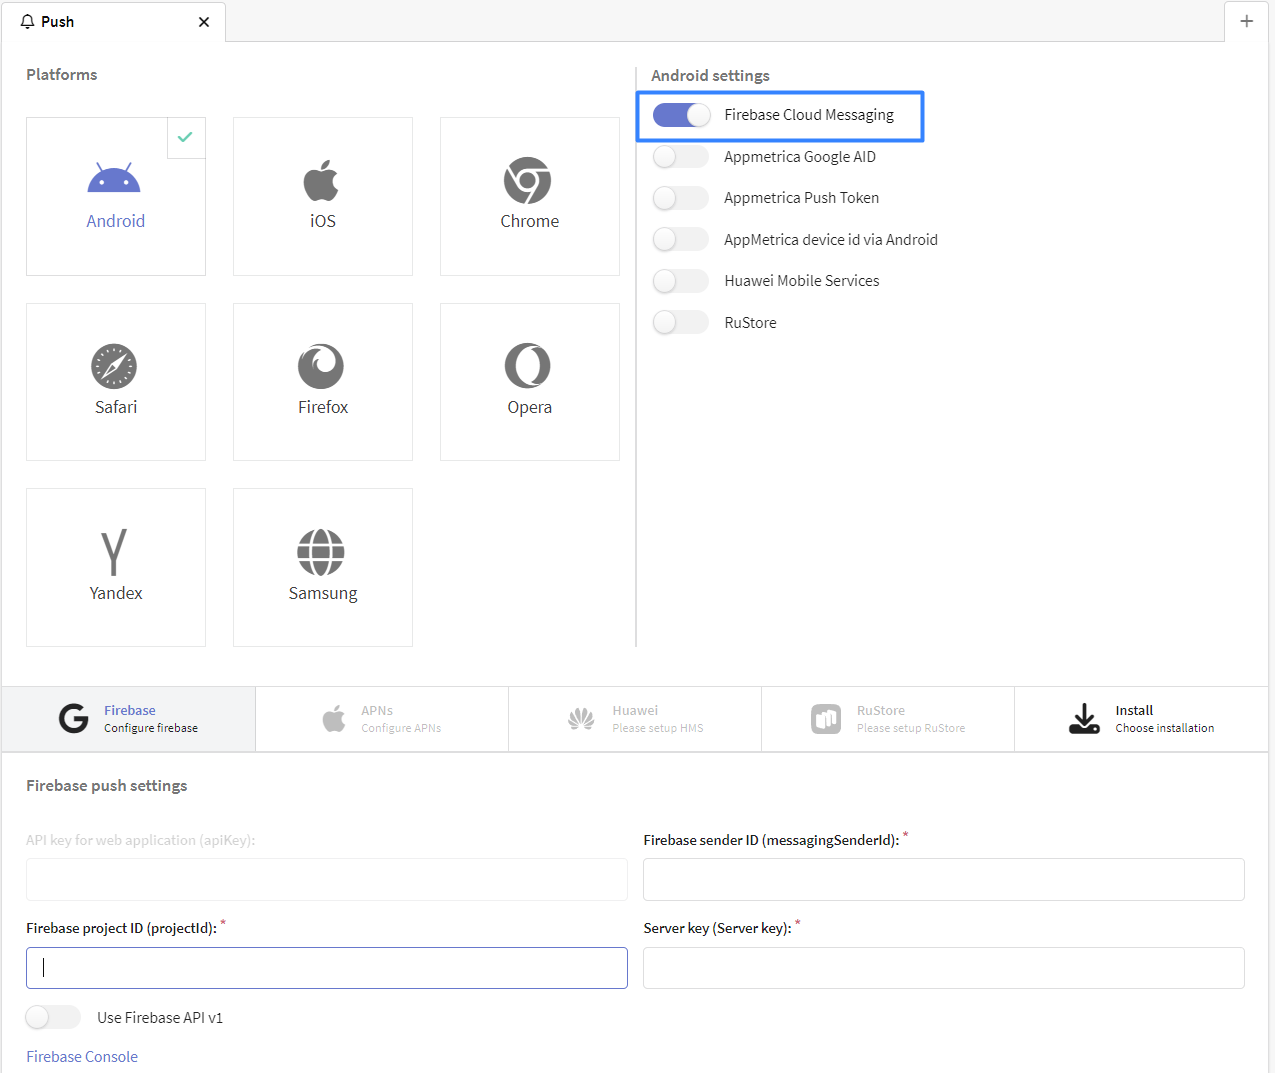Click the 'Configure APNs' subtitle

(x=401, y=728)
